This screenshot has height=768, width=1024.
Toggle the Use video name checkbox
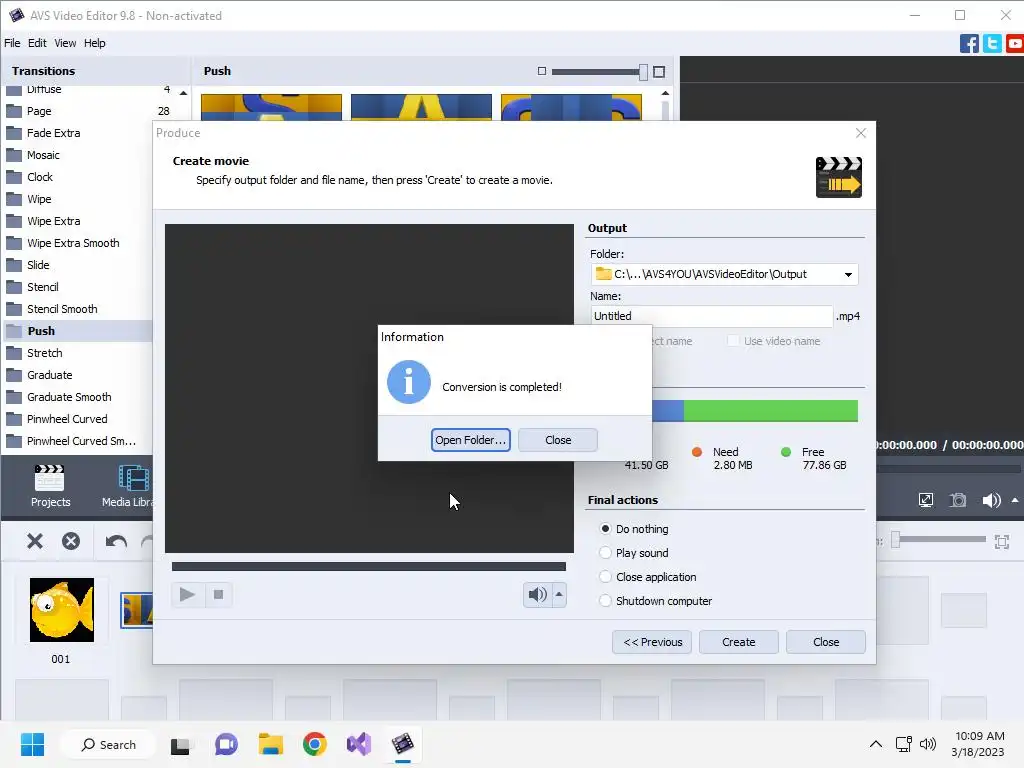click(x=733, y=341)
